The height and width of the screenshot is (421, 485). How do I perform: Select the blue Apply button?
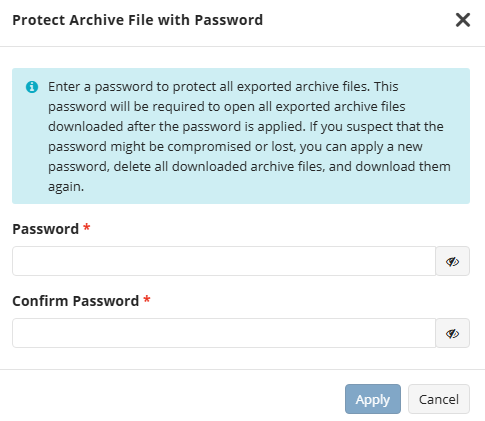tap(373, 399)
